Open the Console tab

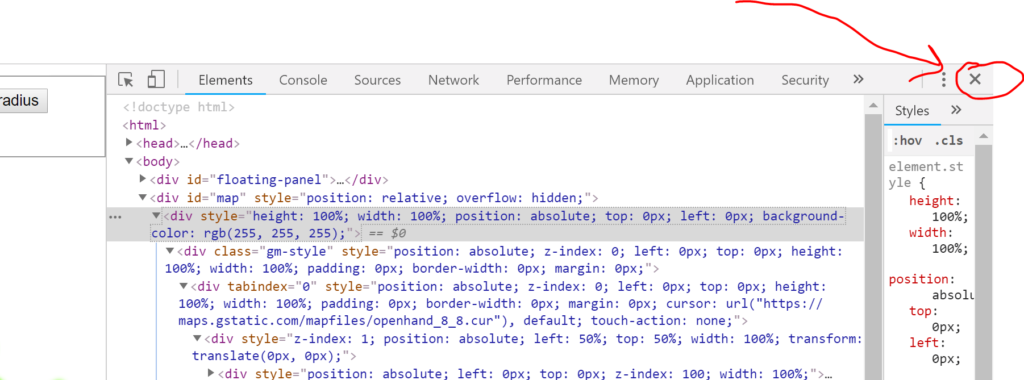pos(303,80)
